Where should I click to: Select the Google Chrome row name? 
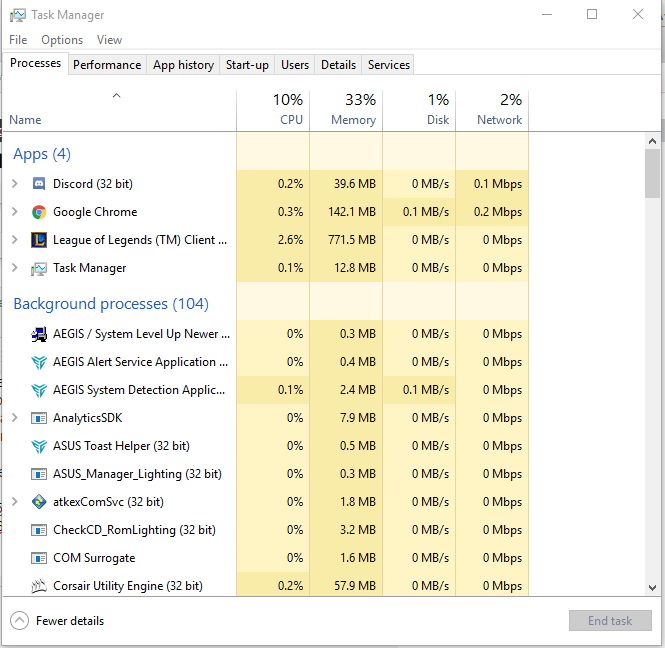[x=95, y=212]
